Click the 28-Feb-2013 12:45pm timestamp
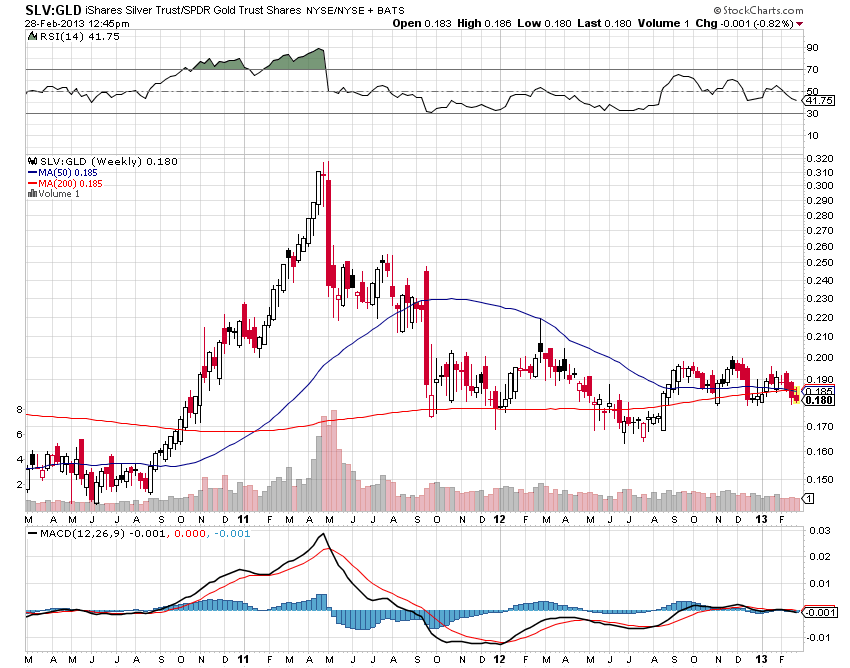The image size is (850, 668). (77, 23)
